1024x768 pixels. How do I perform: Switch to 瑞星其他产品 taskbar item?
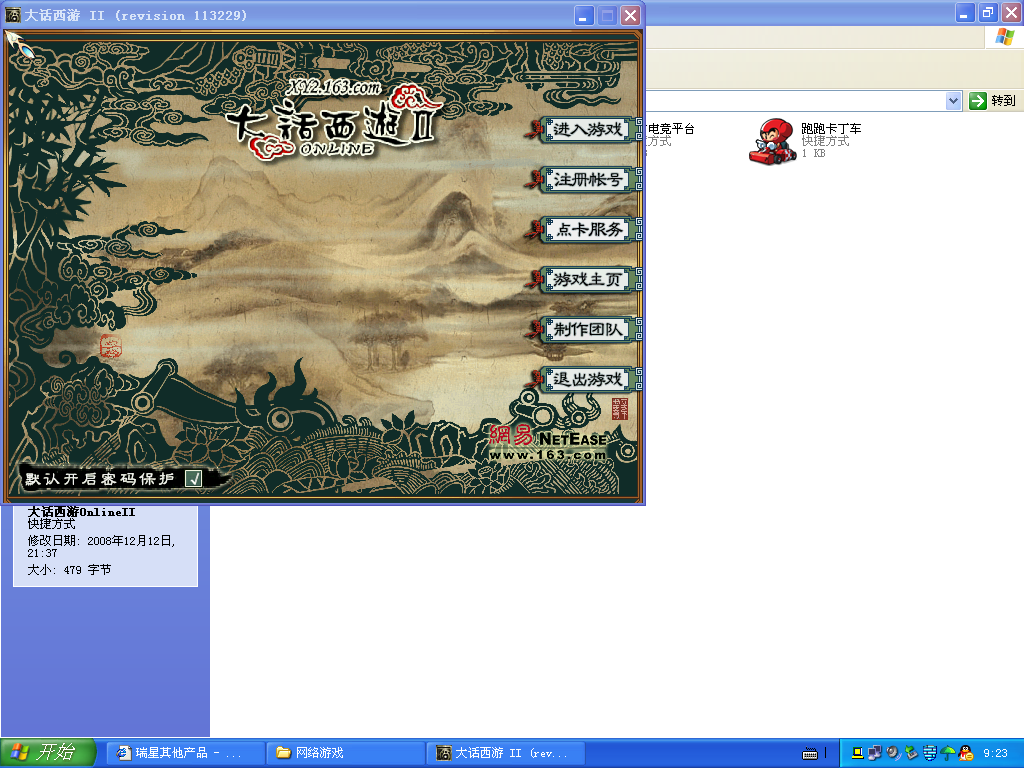(x=186, y=753)
